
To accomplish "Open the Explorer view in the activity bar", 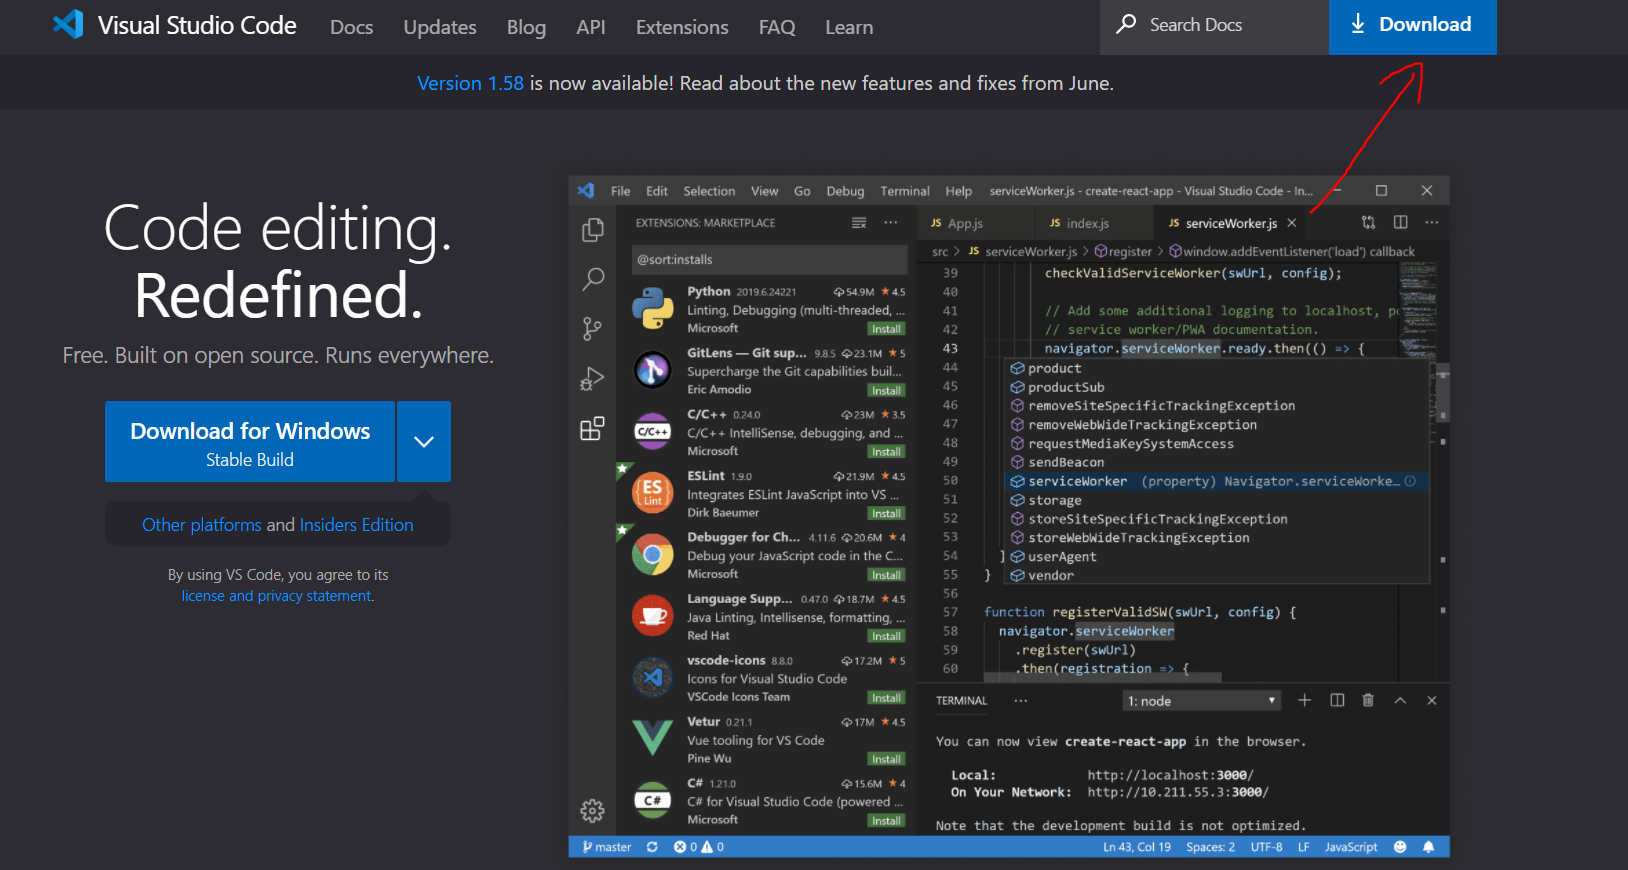I will click(593, 230).
